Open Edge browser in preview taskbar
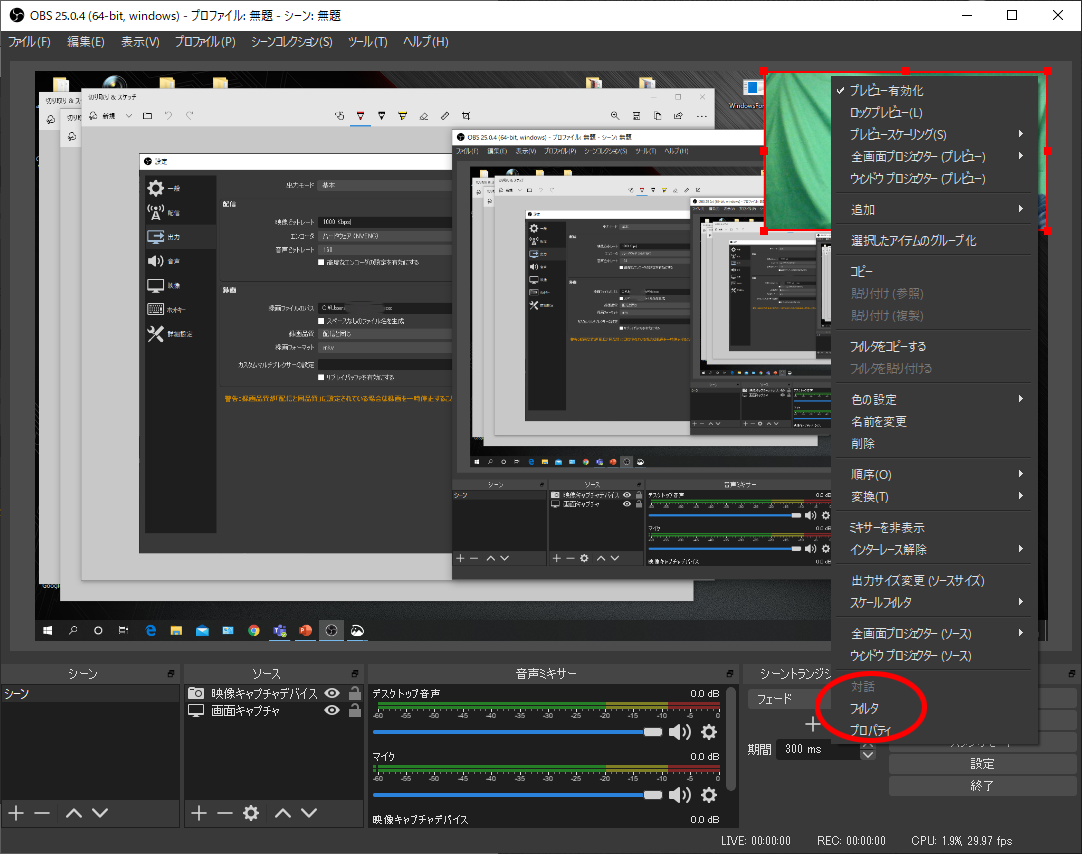 [x=150, y=630]
